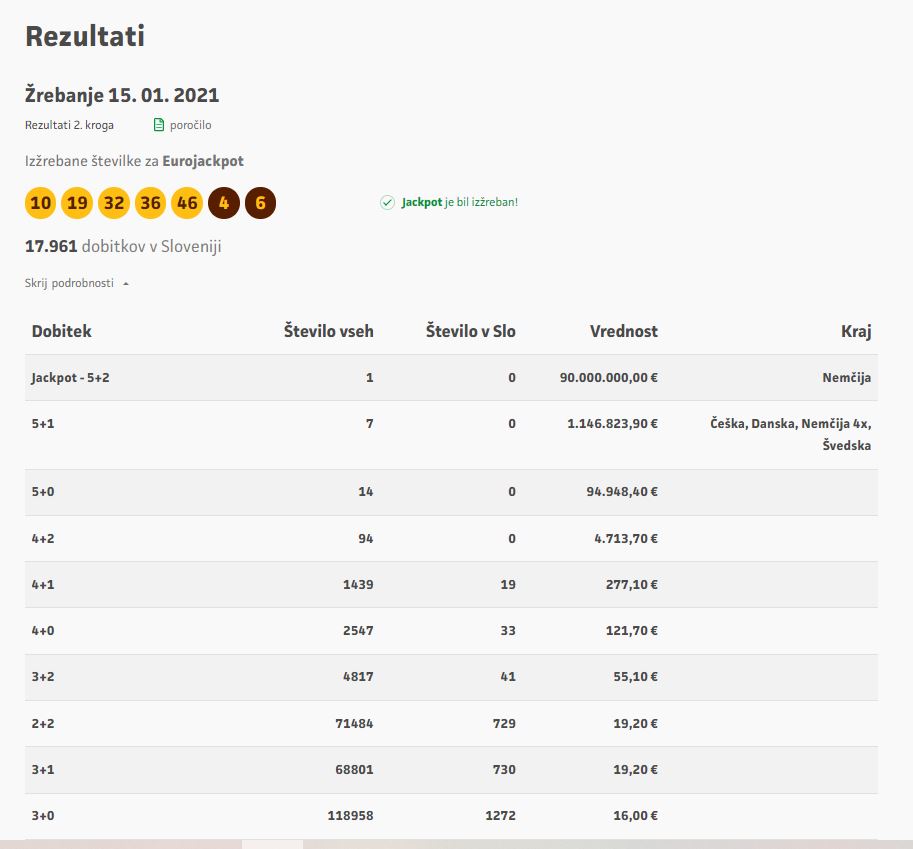
Task: Collapse details with Skrij podrobnosti
Action: [x=69, y=283]
